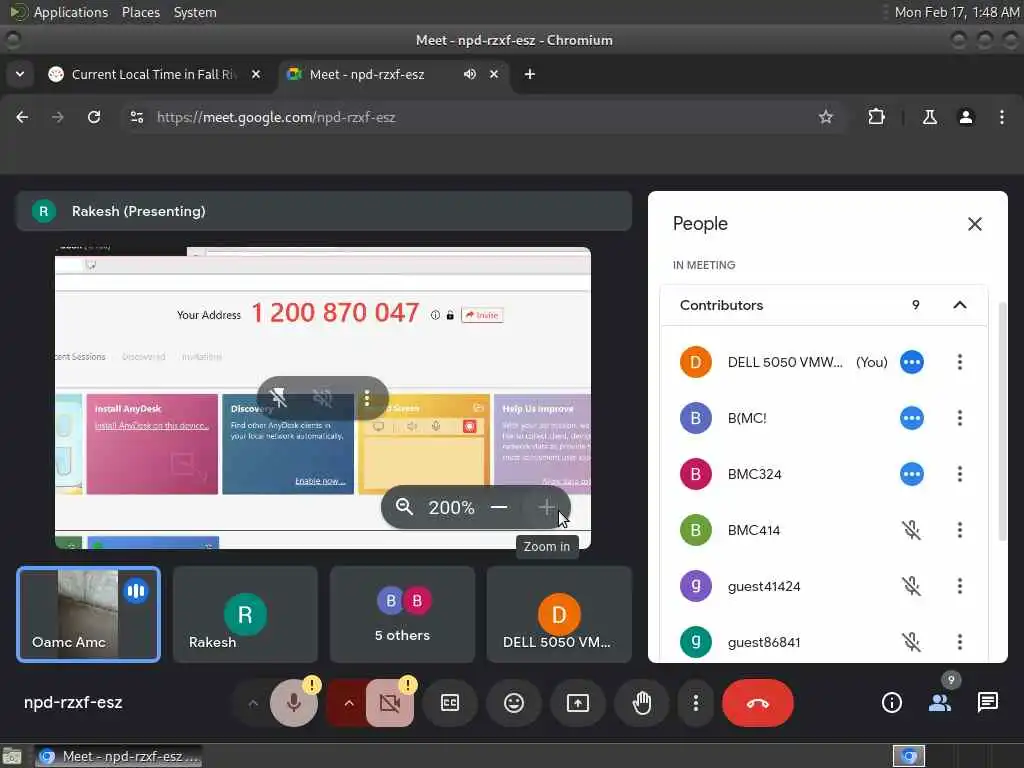Click the address bar URL
1024x768 pixels.
(x=276, y=117)
